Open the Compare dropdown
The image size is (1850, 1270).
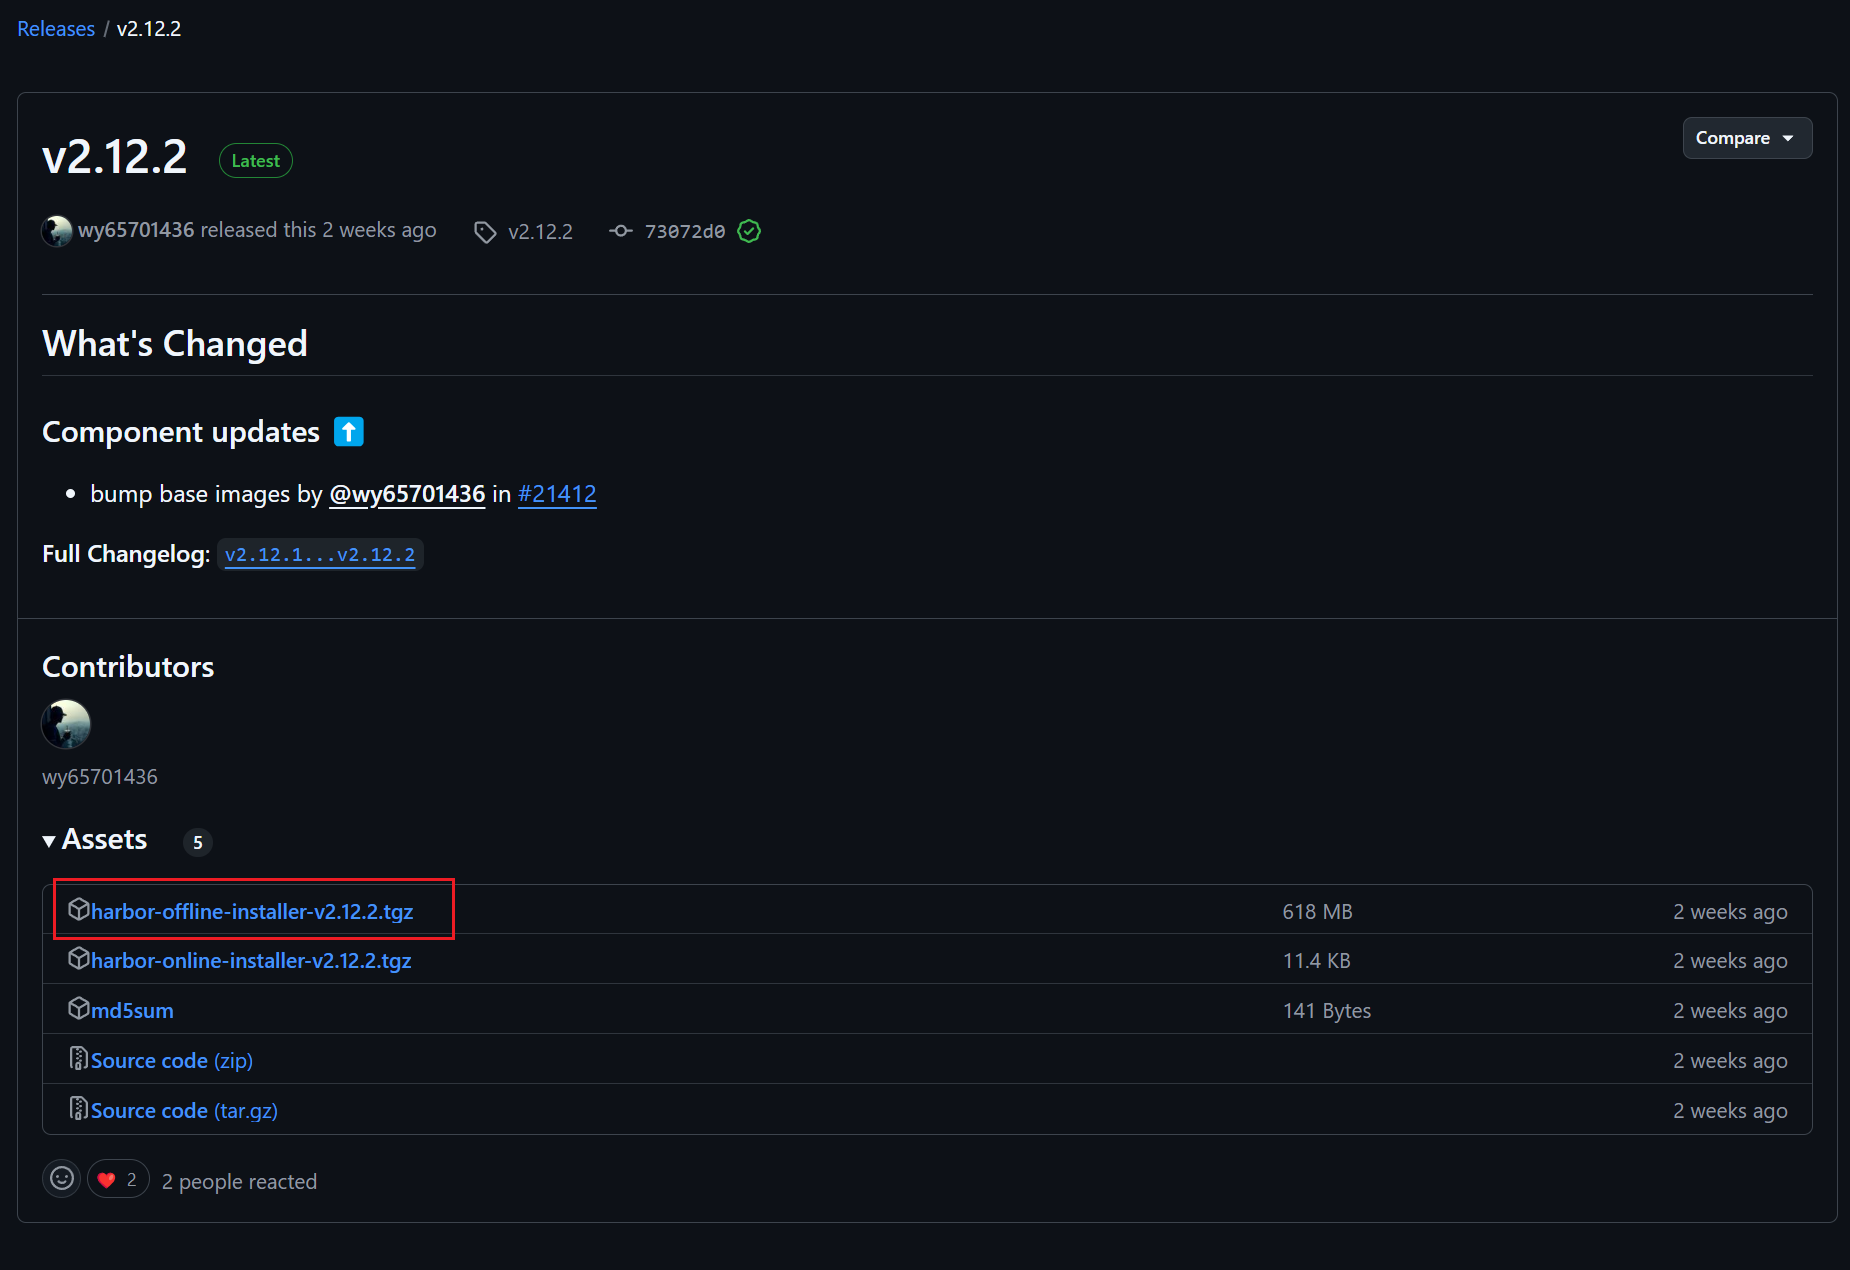pos(1746,138)
